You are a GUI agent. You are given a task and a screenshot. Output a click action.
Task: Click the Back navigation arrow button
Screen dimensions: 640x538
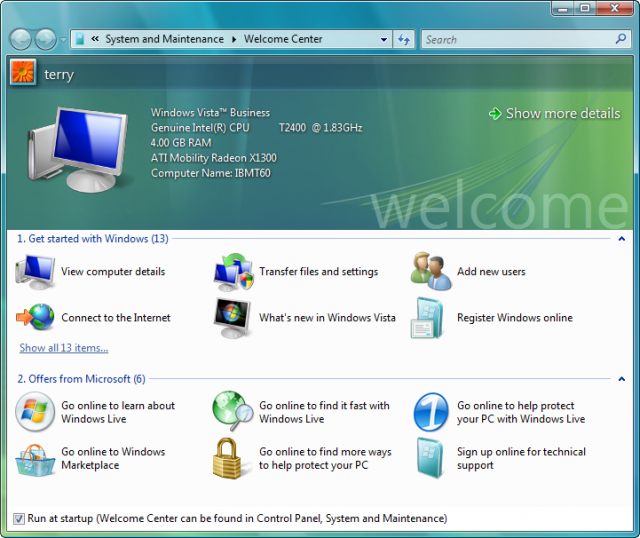pos(20,40)
